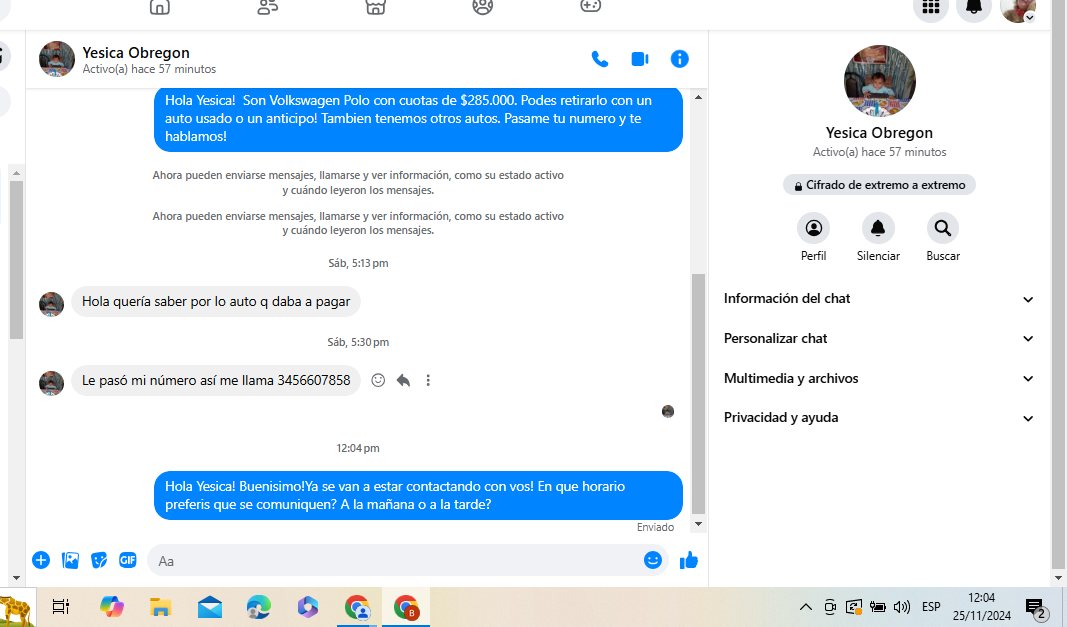Screen dimensions: 1067x627
Task: Send a thumbs up like
Action: [689, 560]
